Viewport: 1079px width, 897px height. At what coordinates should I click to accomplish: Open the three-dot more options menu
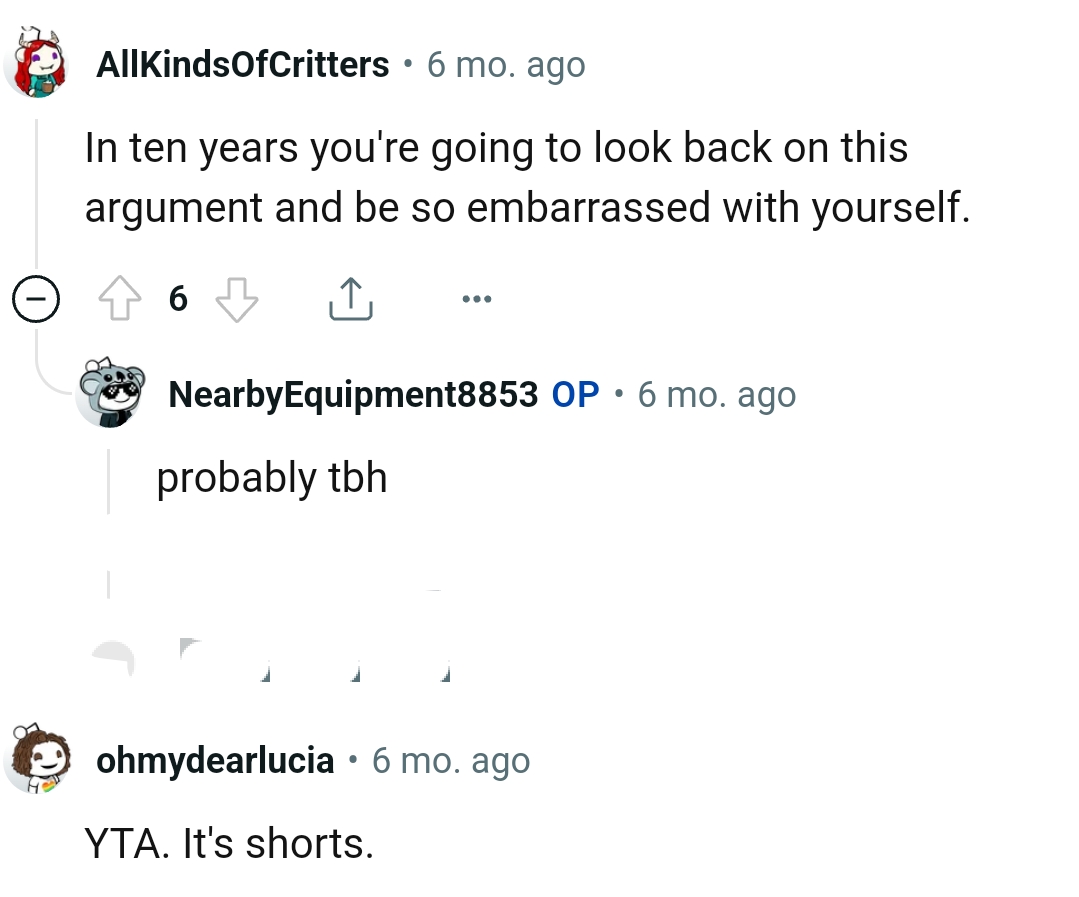(476, 298)
